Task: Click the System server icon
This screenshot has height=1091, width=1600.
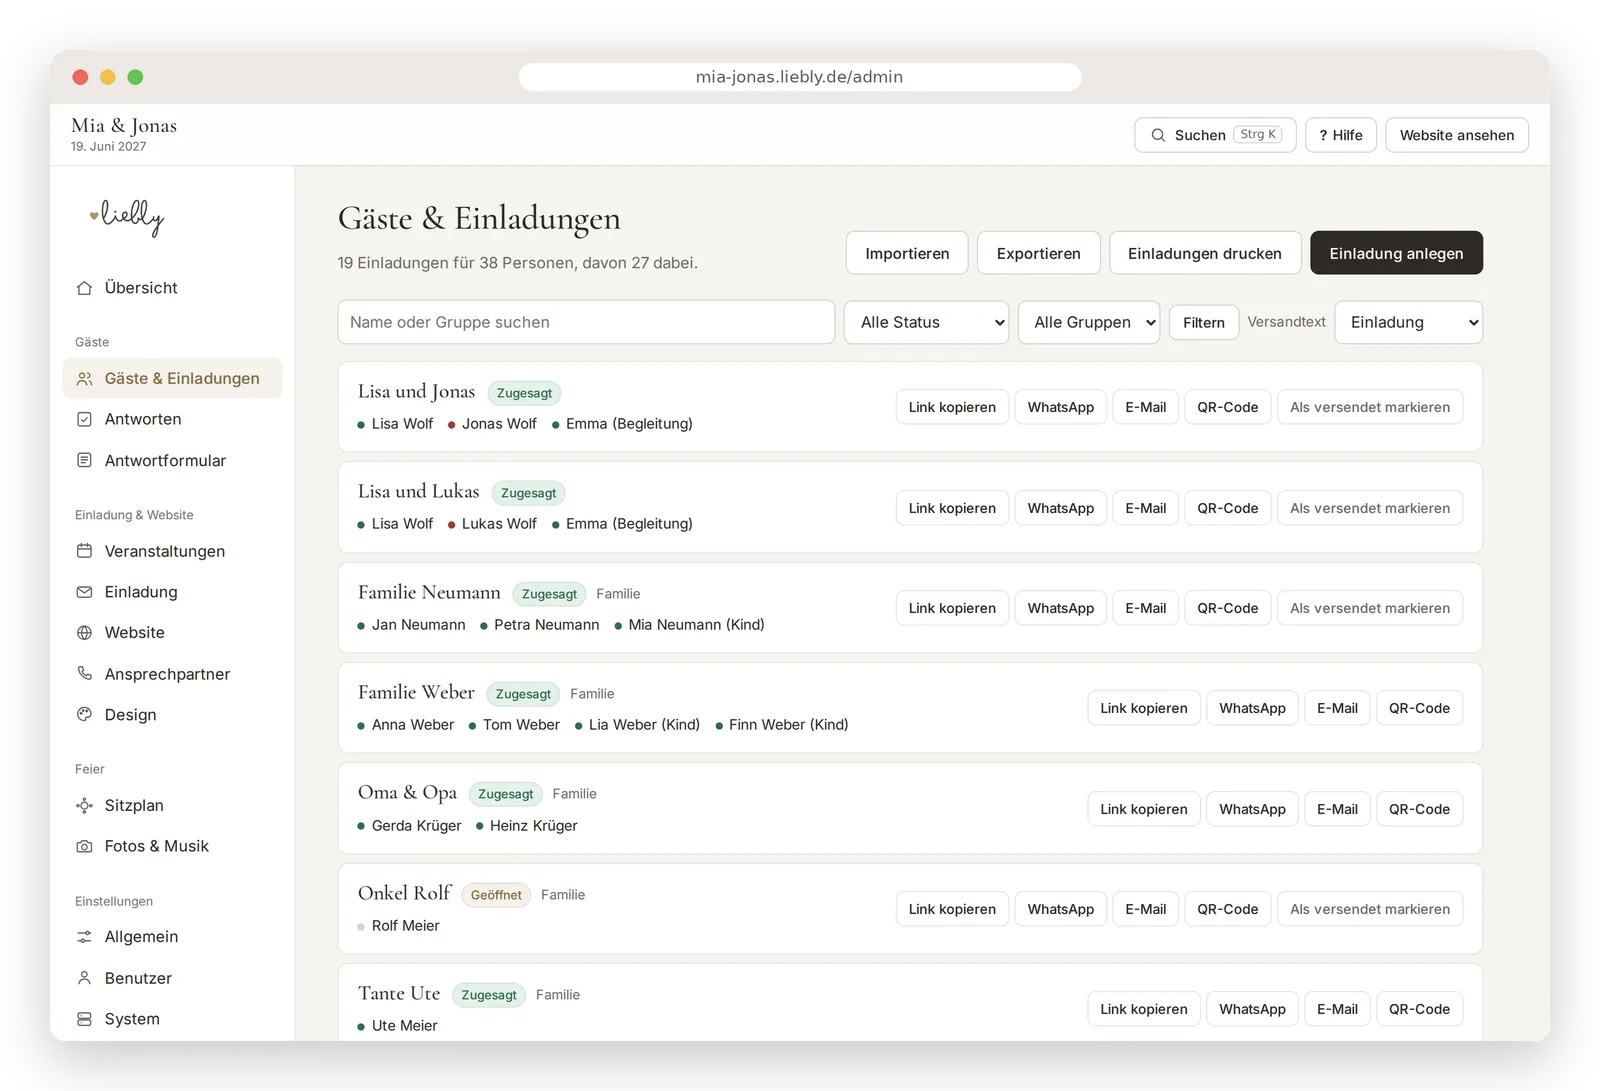Action: pyautogui.click(x=85, y=1019)
